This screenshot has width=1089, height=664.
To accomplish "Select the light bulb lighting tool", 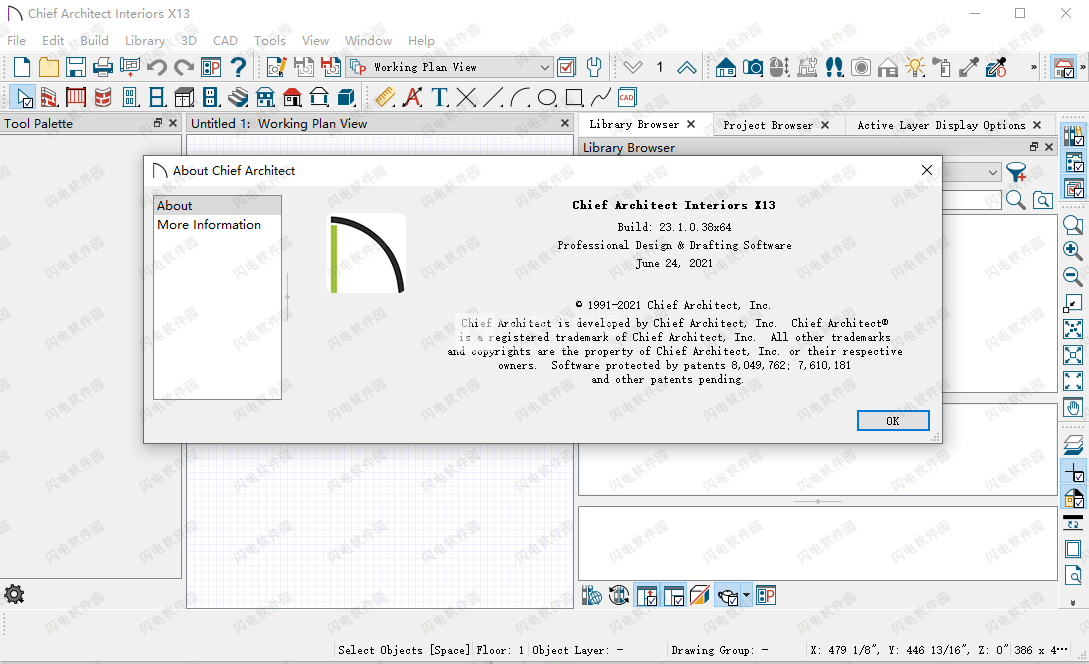I will pos(915,67).
